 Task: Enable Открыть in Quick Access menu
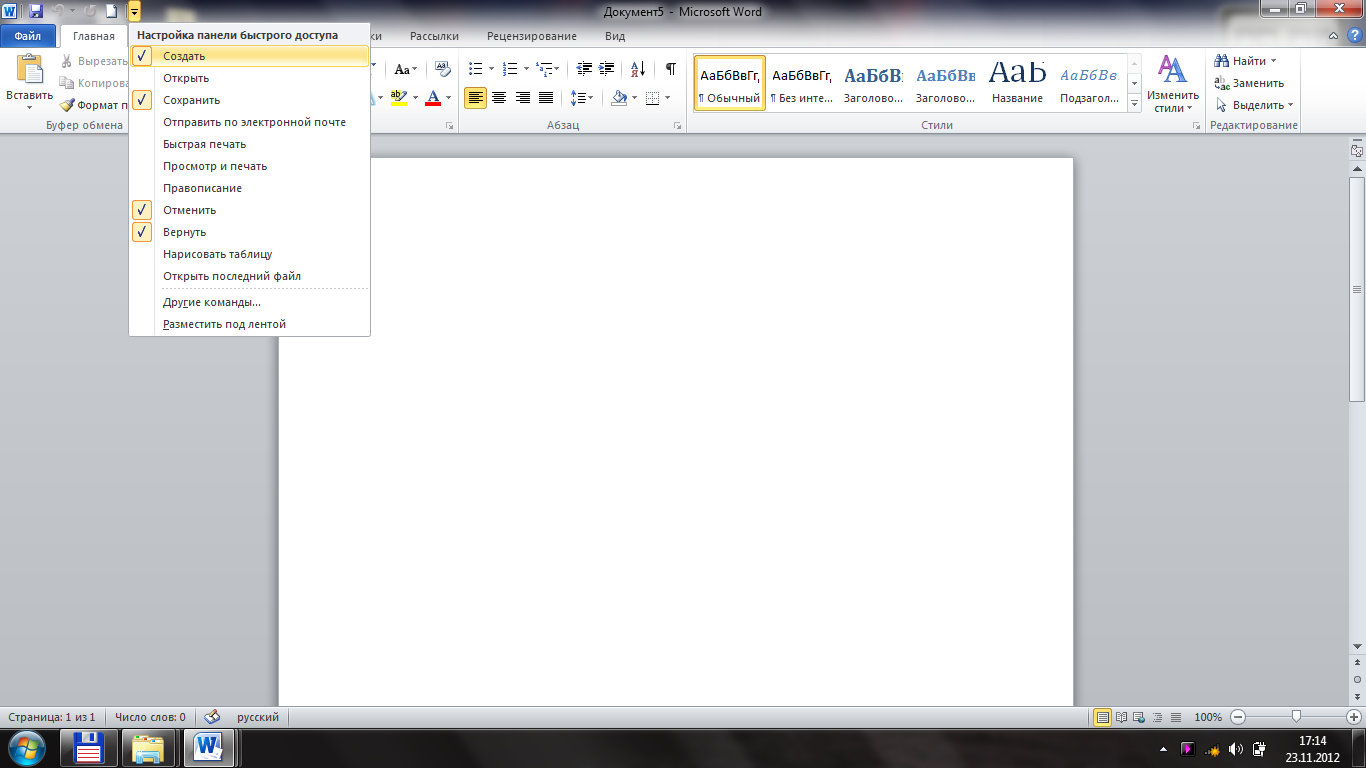250,78
